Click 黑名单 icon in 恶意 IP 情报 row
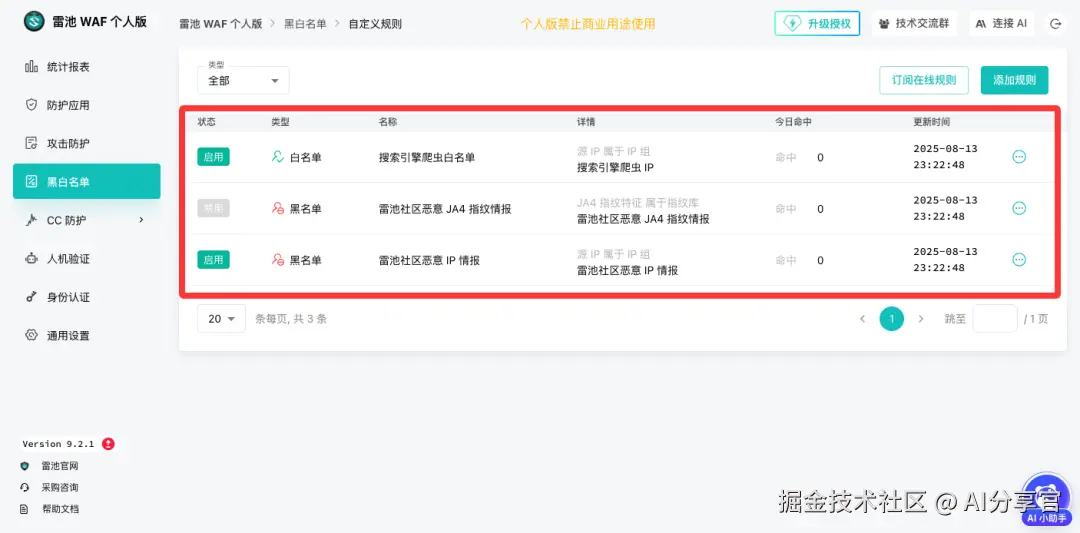 [278, 260]
